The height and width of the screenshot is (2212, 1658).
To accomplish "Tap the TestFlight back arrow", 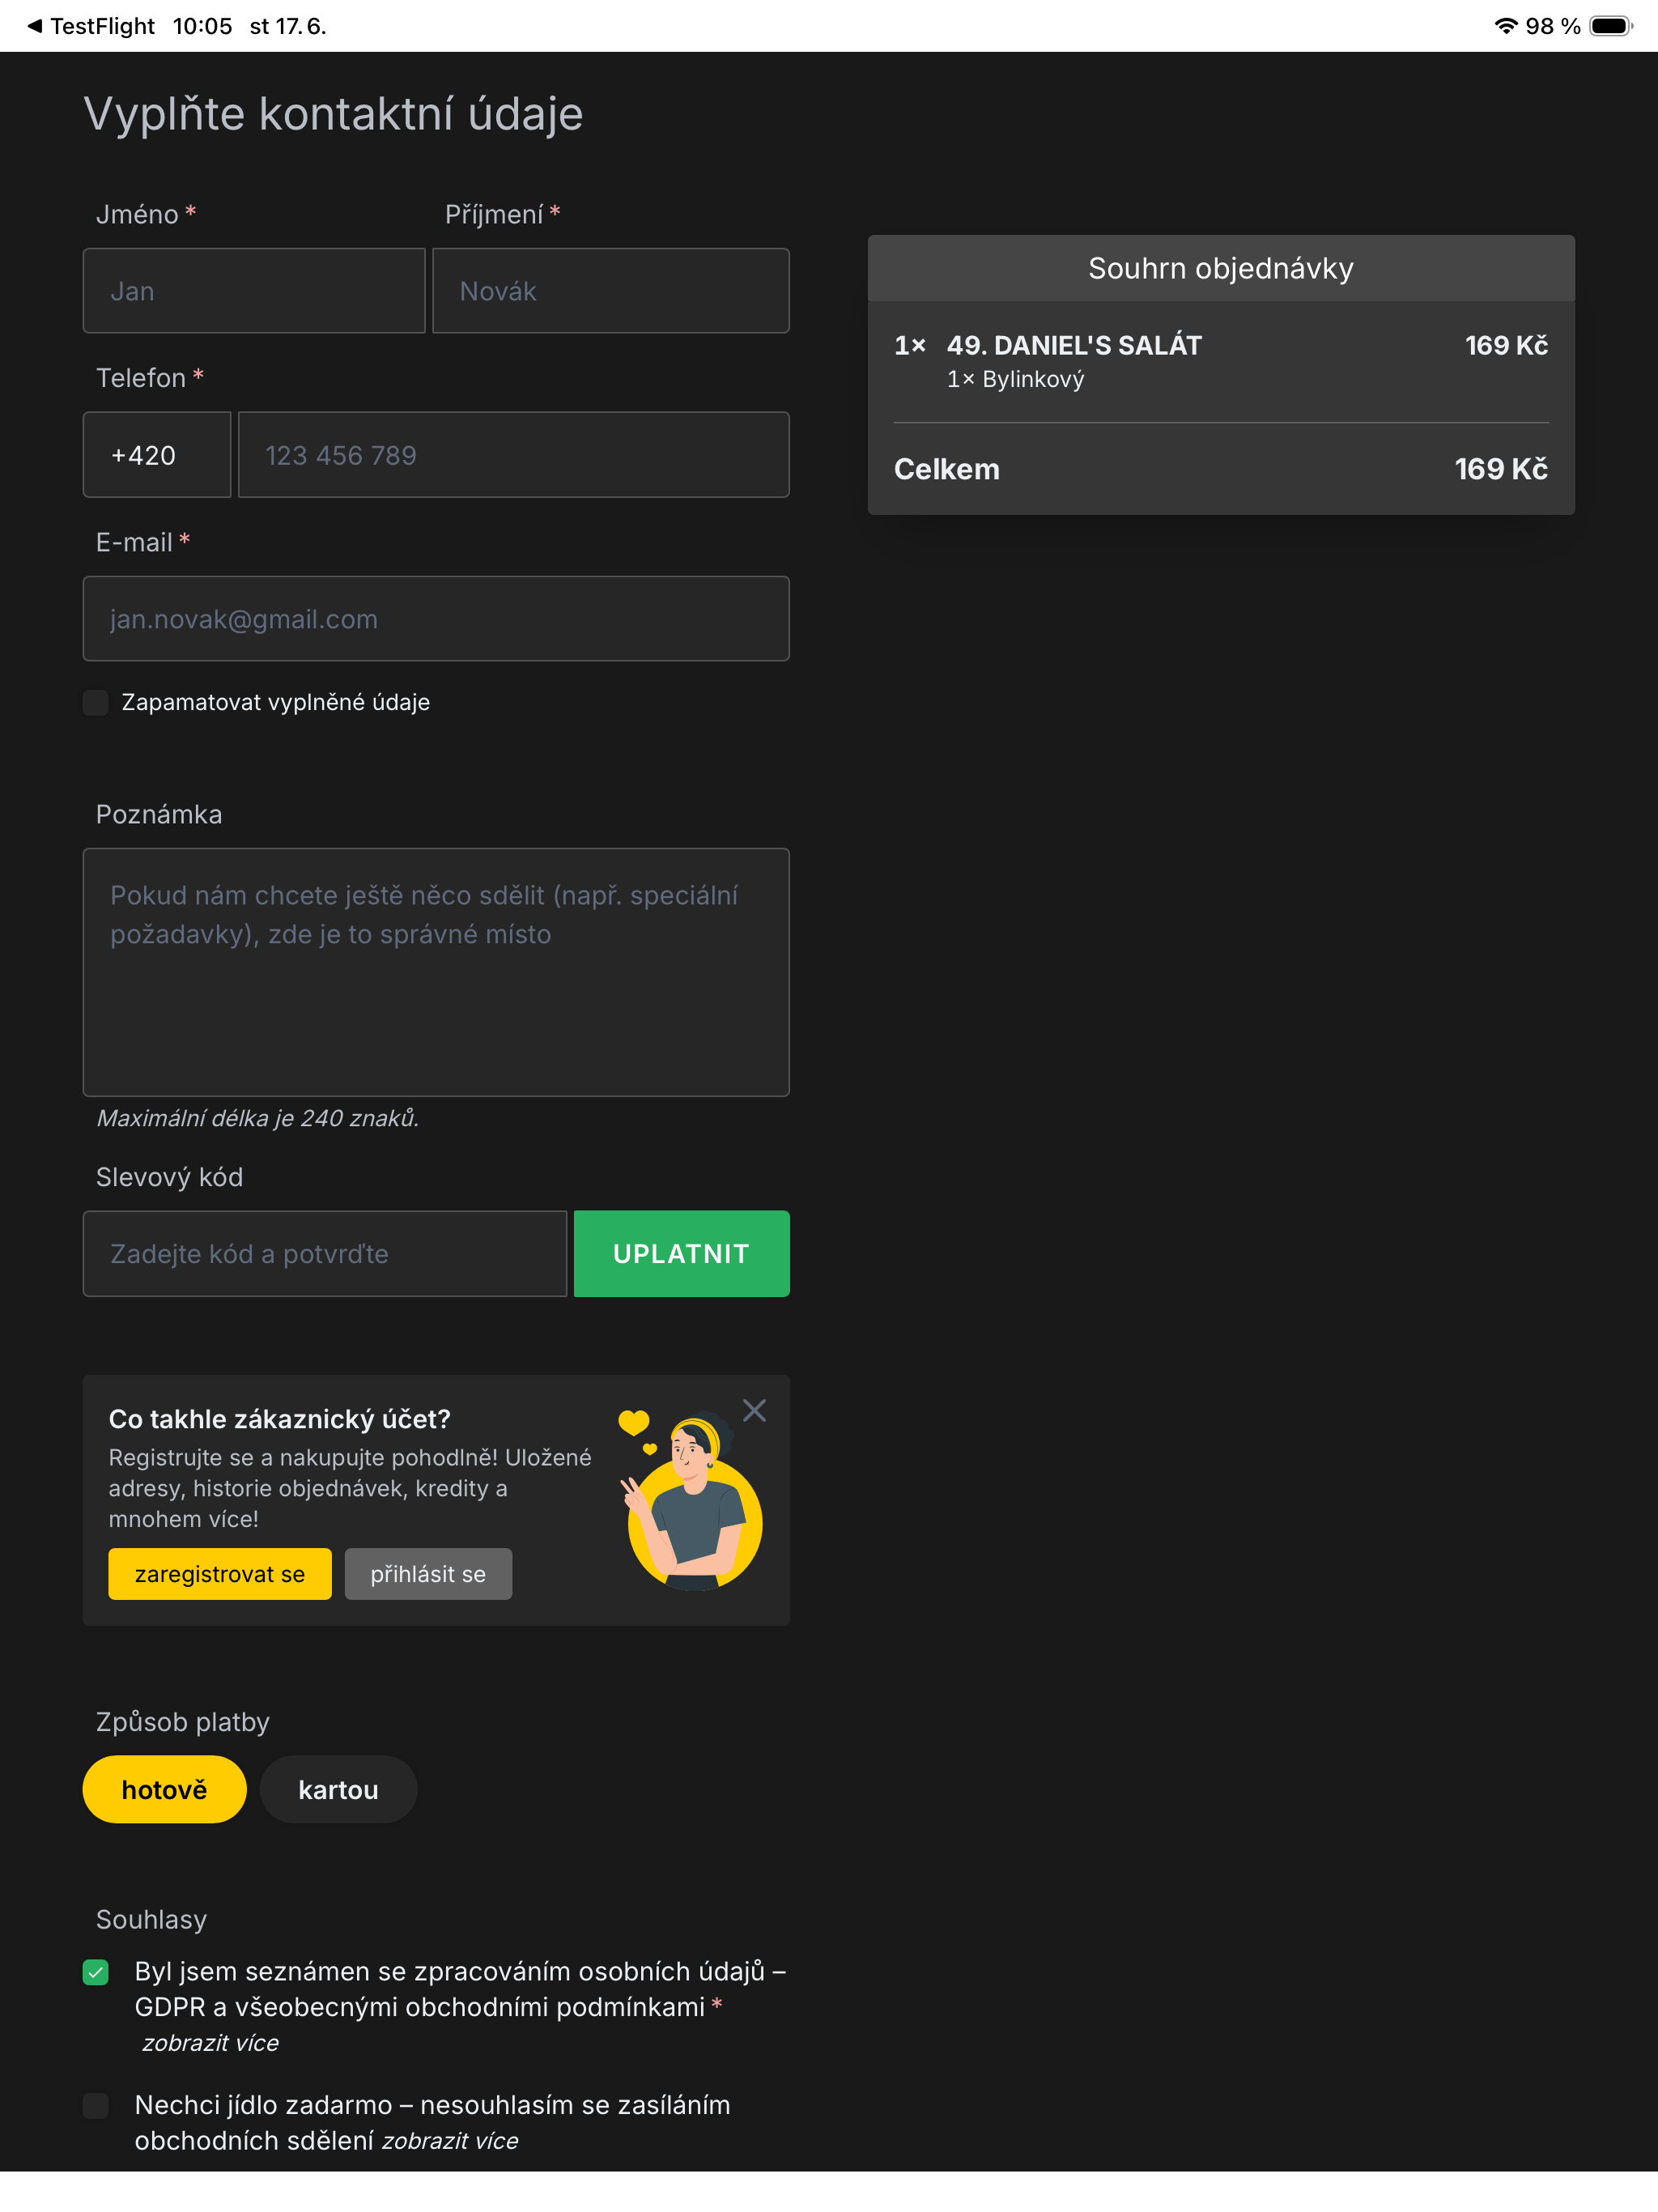I will point(34,26).
